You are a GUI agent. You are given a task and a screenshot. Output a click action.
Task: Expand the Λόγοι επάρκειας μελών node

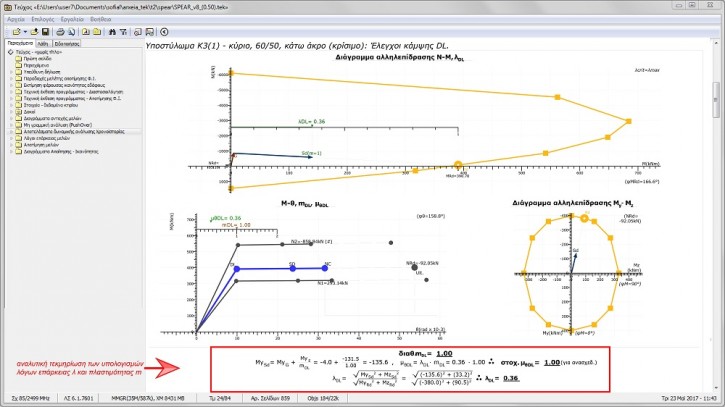coord(12,138)
